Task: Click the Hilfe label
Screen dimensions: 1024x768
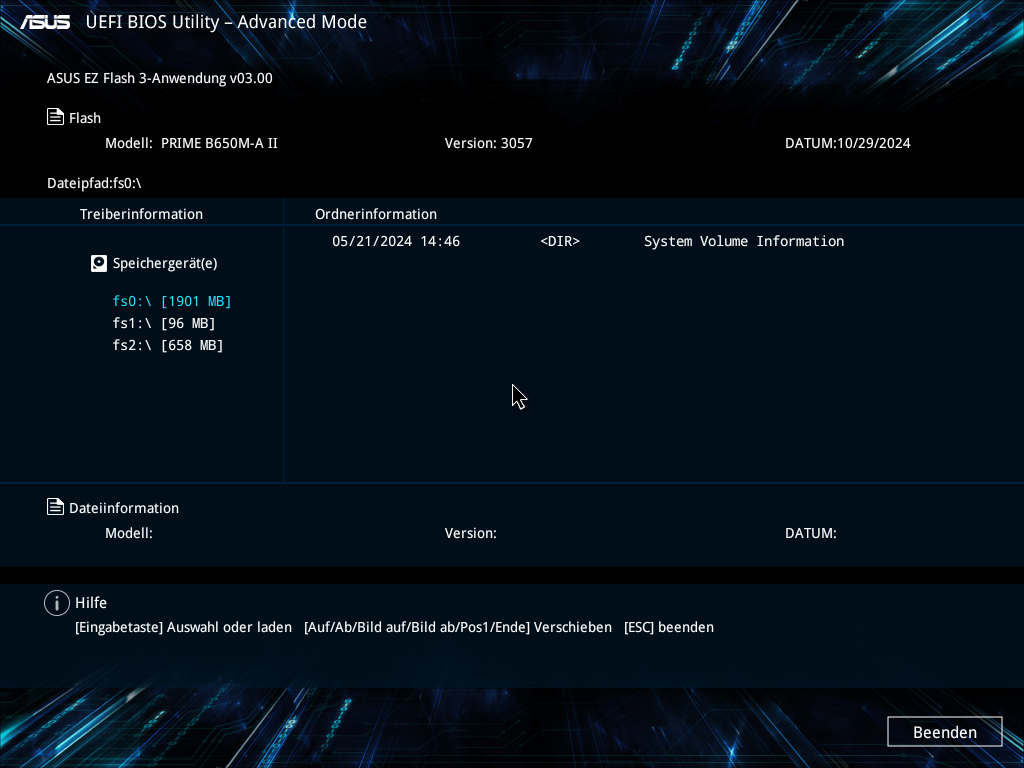Action: (x=91, y=603)
